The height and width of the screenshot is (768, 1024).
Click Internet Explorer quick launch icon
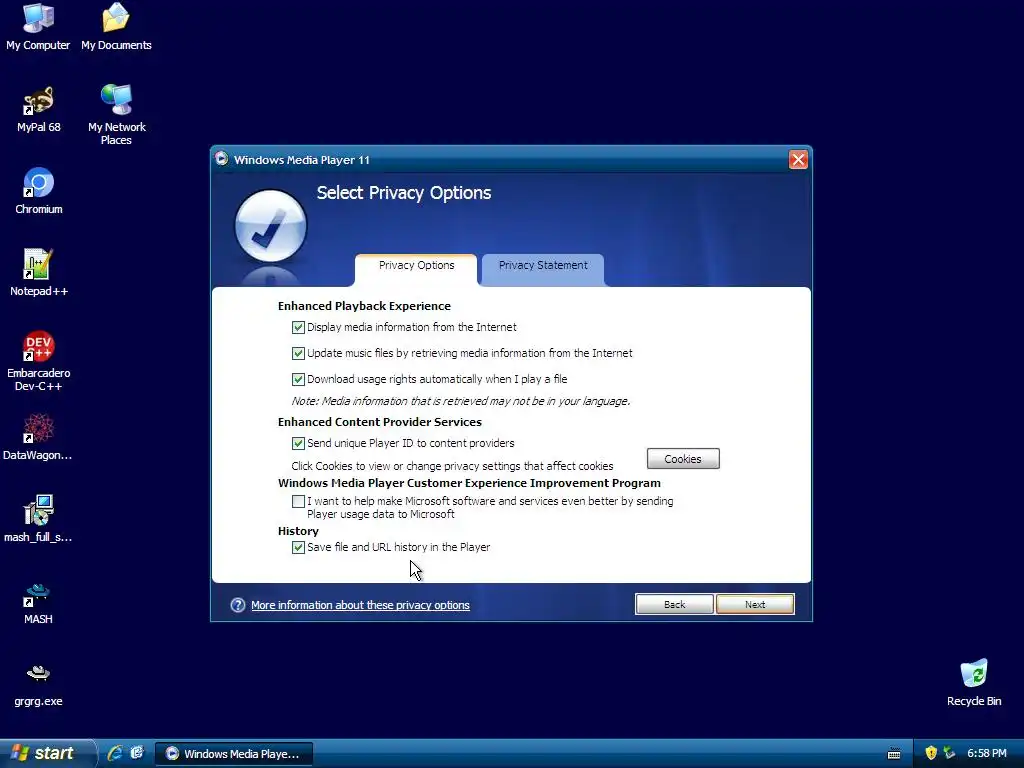tap(115, 753)
